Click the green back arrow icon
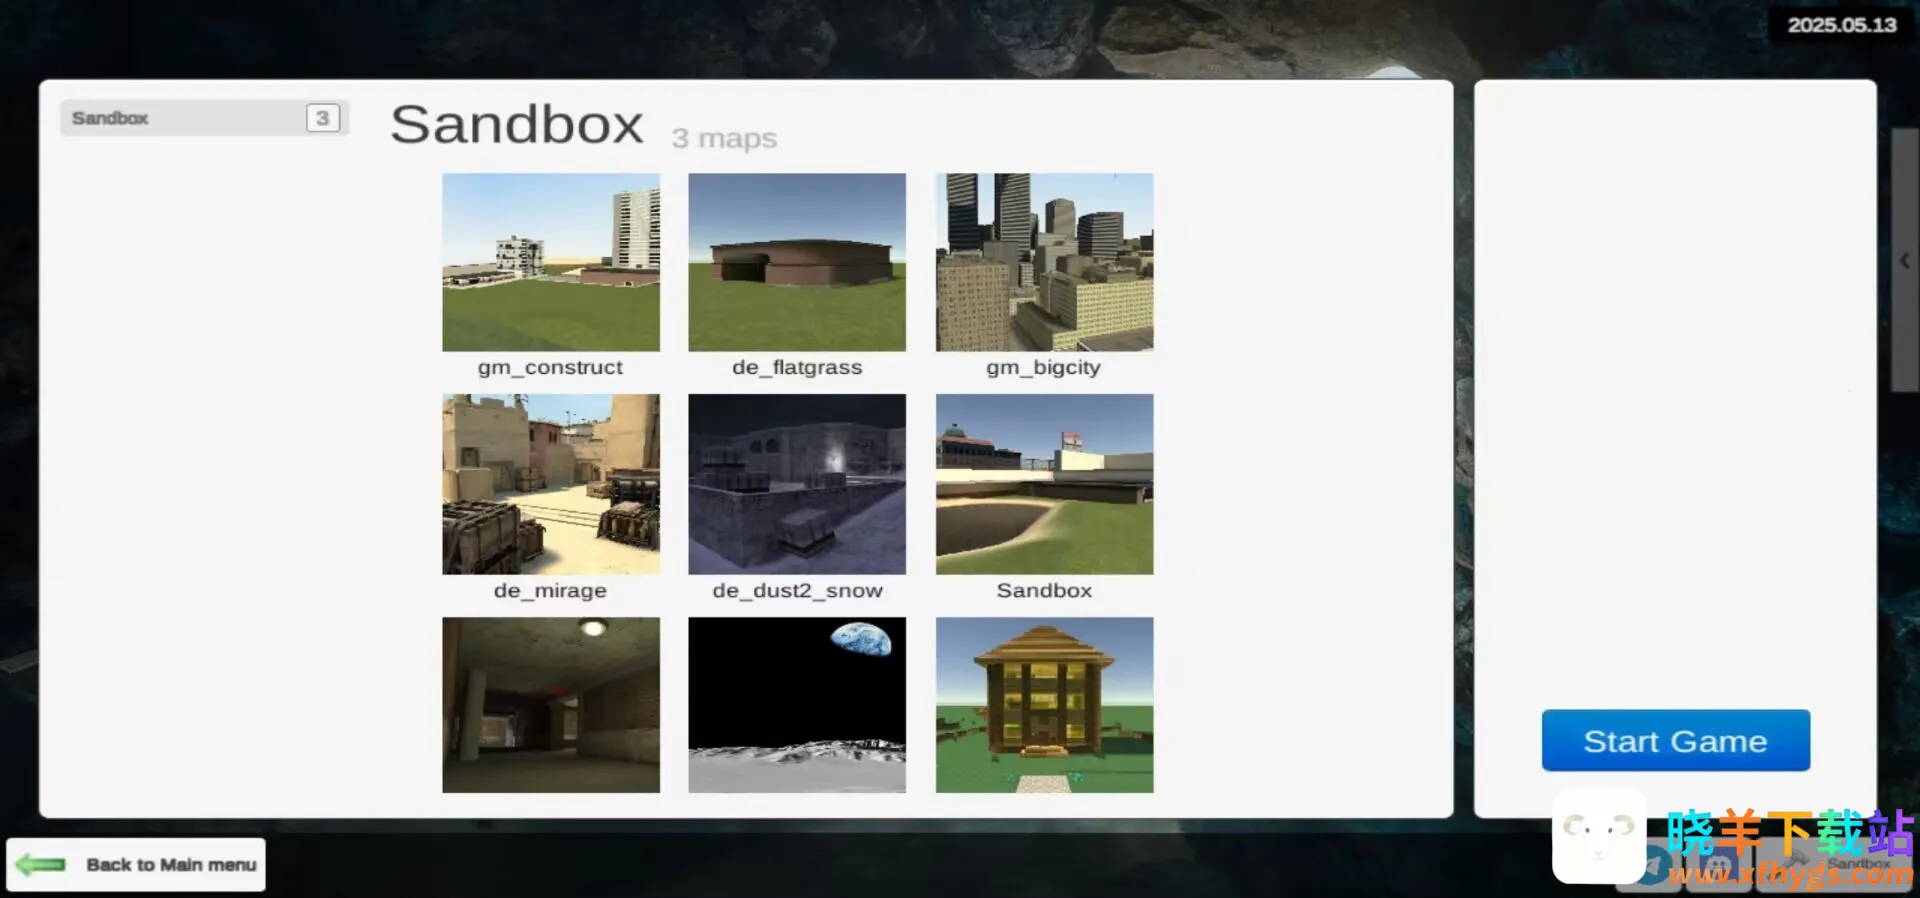The height and width of the screenshot is (898, 1920). click(x=41, y=865)
